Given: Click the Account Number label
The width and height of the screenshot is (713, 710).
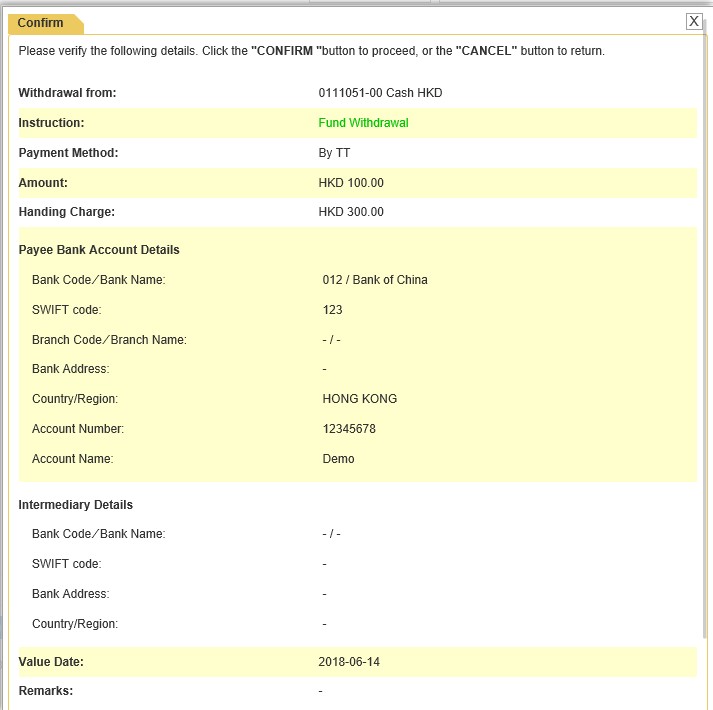Looking at the screenshot, I should (x=78, y=429).
